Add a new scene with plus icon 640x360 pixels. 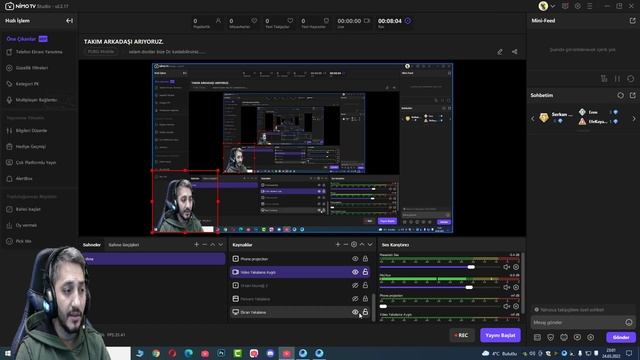(196, 244)
